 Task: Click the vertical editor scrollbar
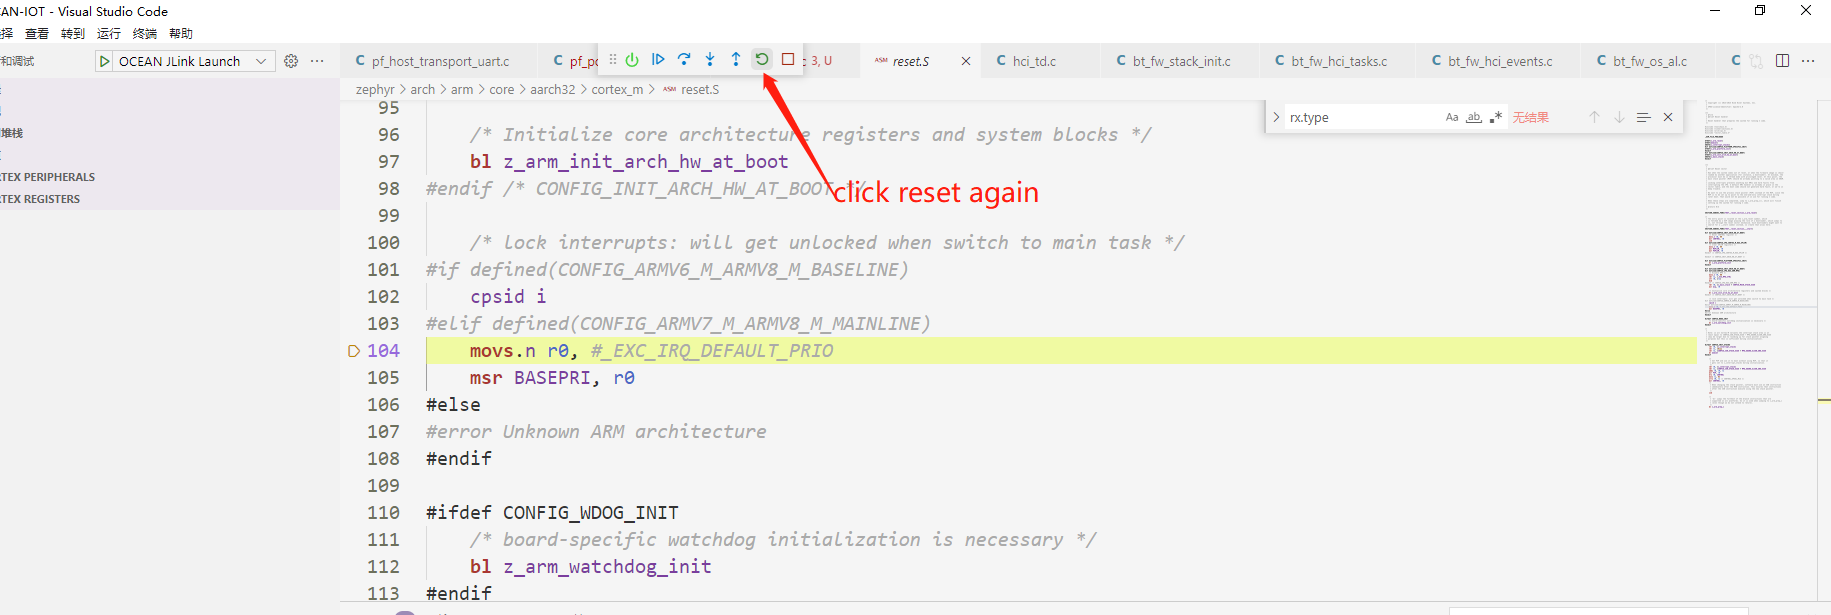1823,350
